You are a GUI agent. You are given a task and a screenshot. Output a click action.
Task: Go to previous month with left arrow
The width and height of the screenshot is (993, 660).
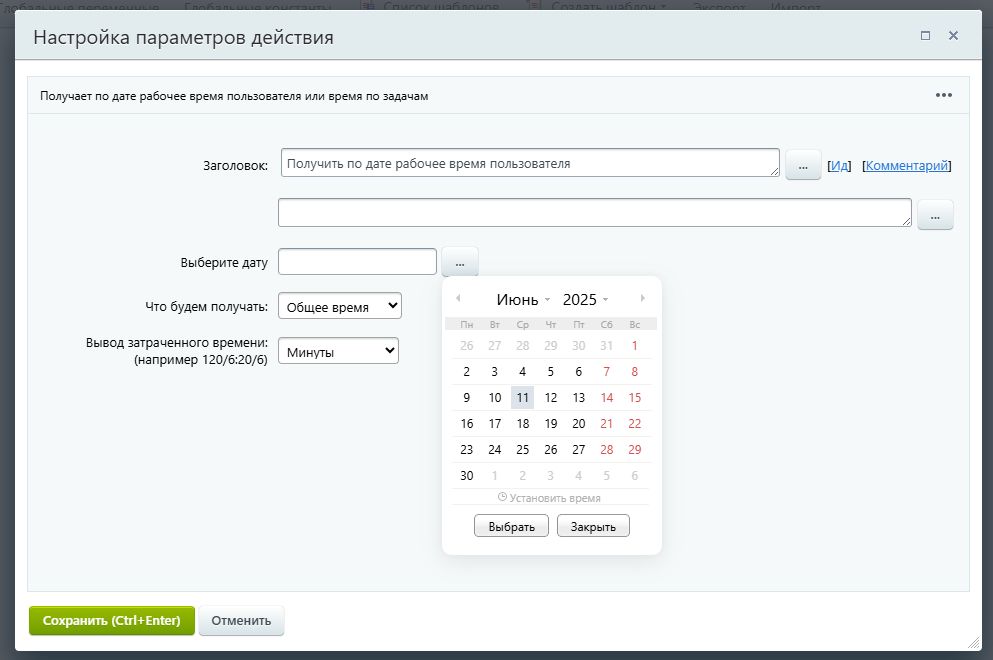459,298
